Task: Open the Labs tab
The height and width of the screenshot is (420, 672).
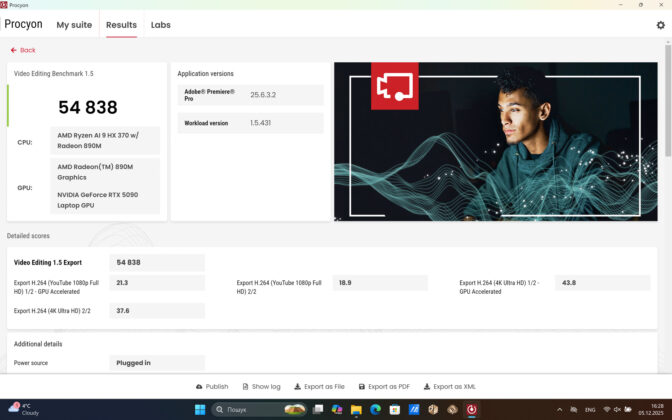Action: coord(161,25)
